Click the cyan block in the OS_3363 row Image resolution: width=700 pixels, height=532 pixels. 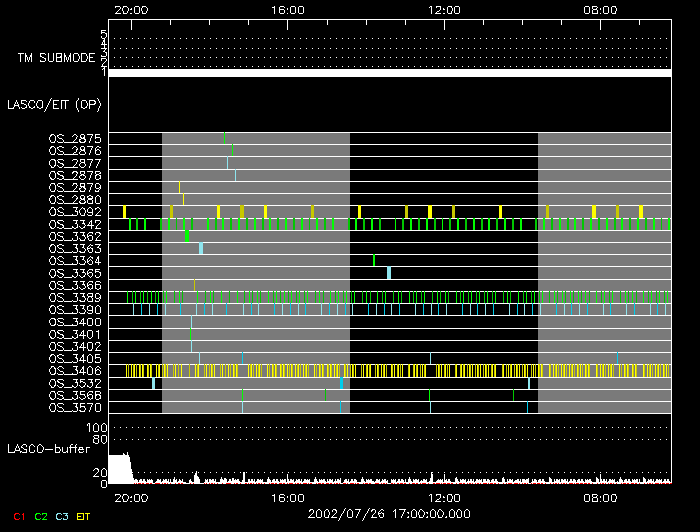coord(201,248)
